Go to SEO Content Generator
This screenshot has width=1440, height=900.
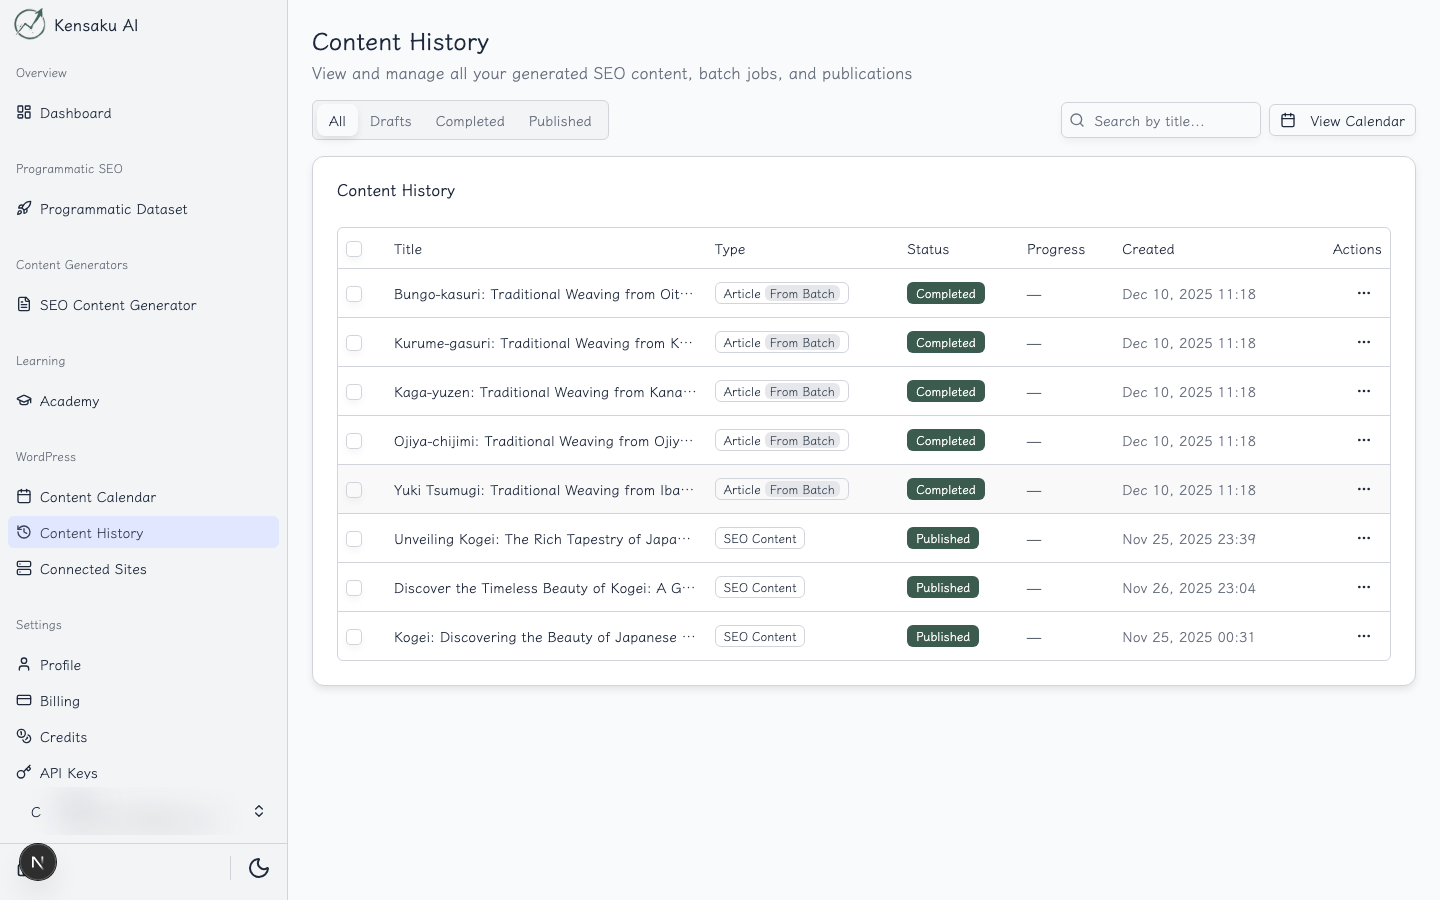pyautogui.click(x=117, y=305)
